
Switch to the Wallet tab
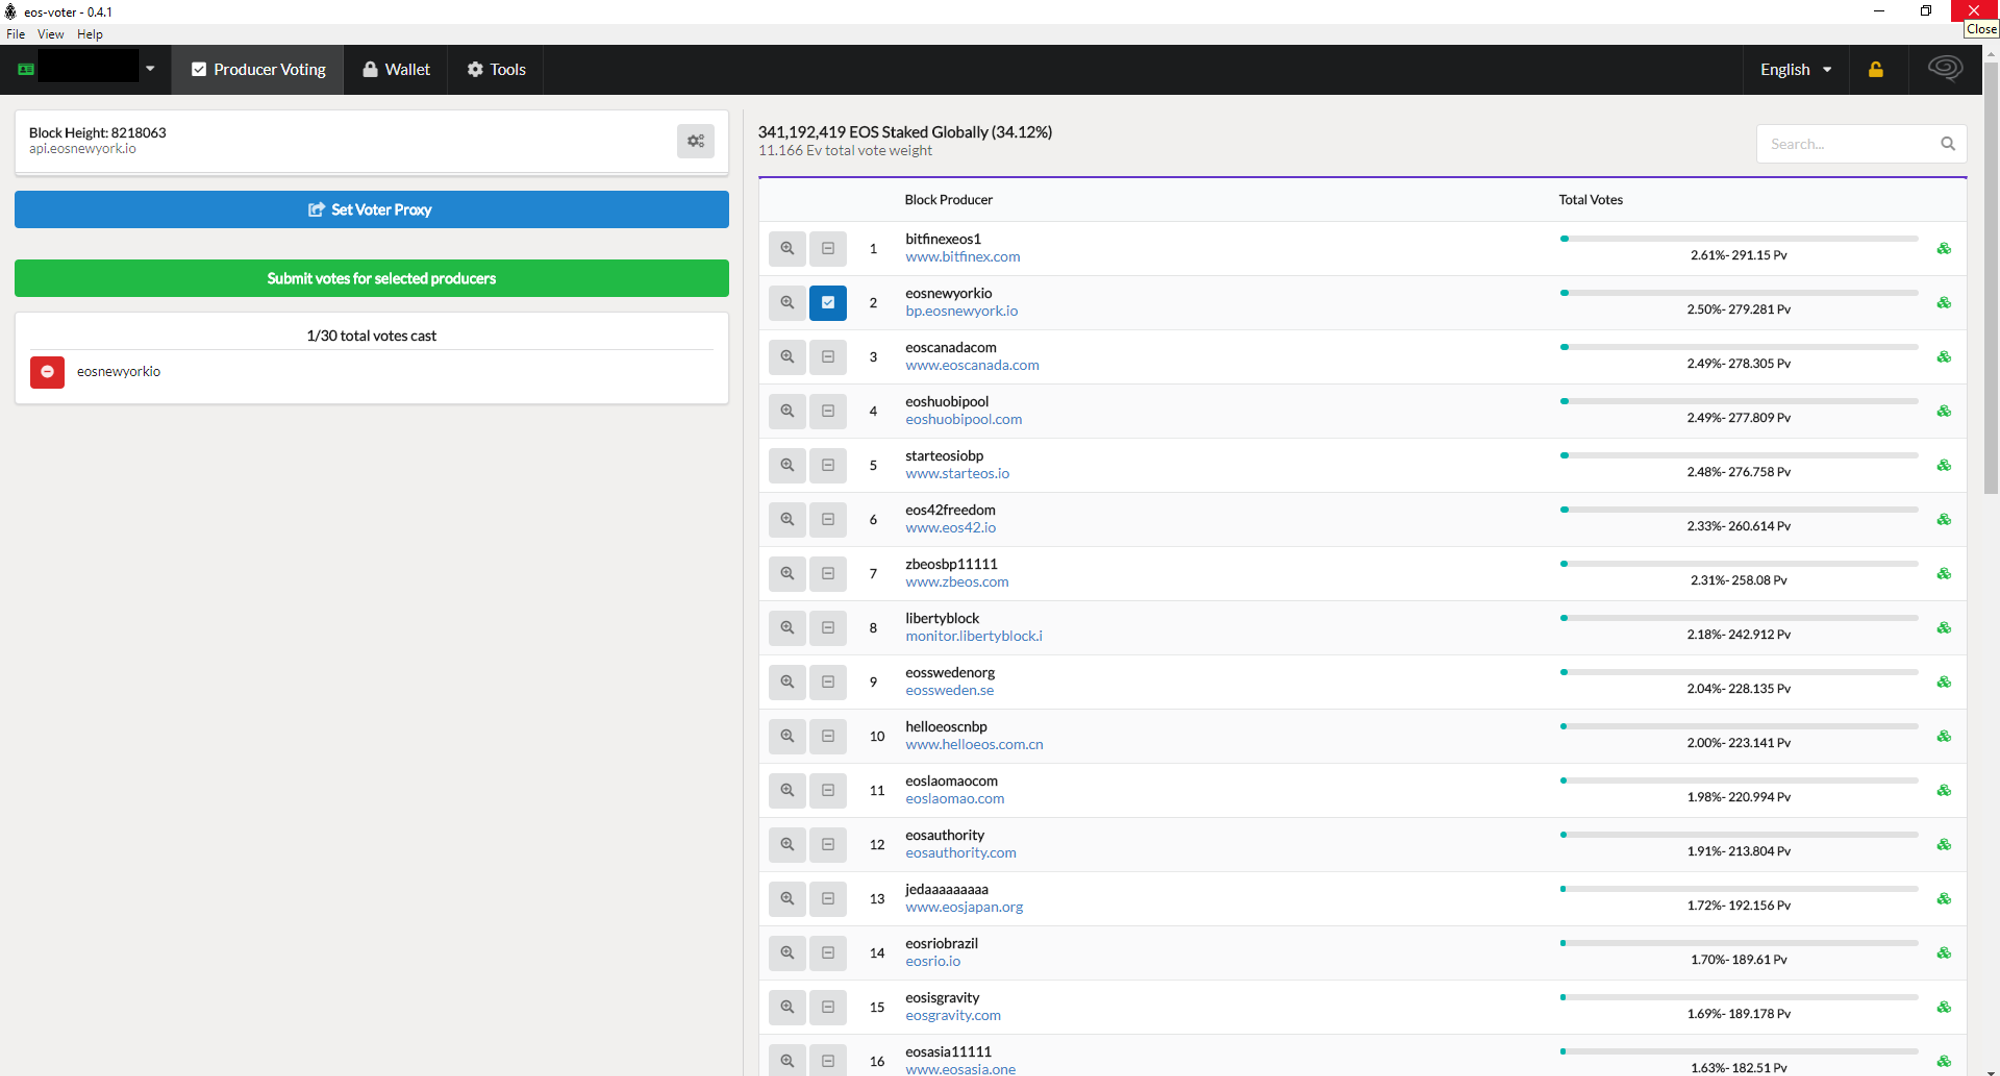(x=396, y=69)
